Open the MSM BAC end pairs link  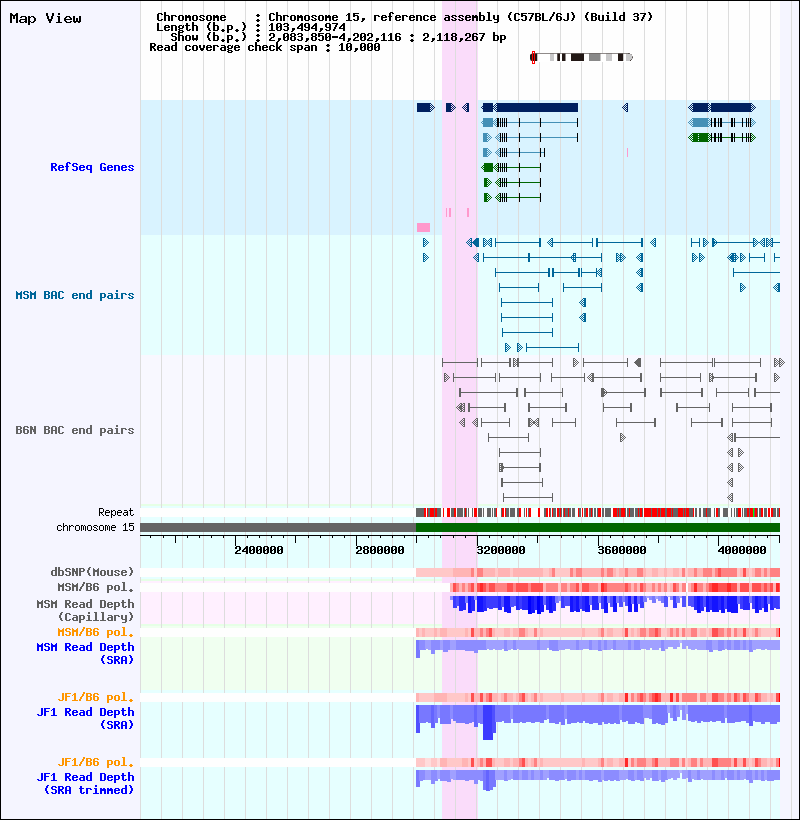(75, 295)
